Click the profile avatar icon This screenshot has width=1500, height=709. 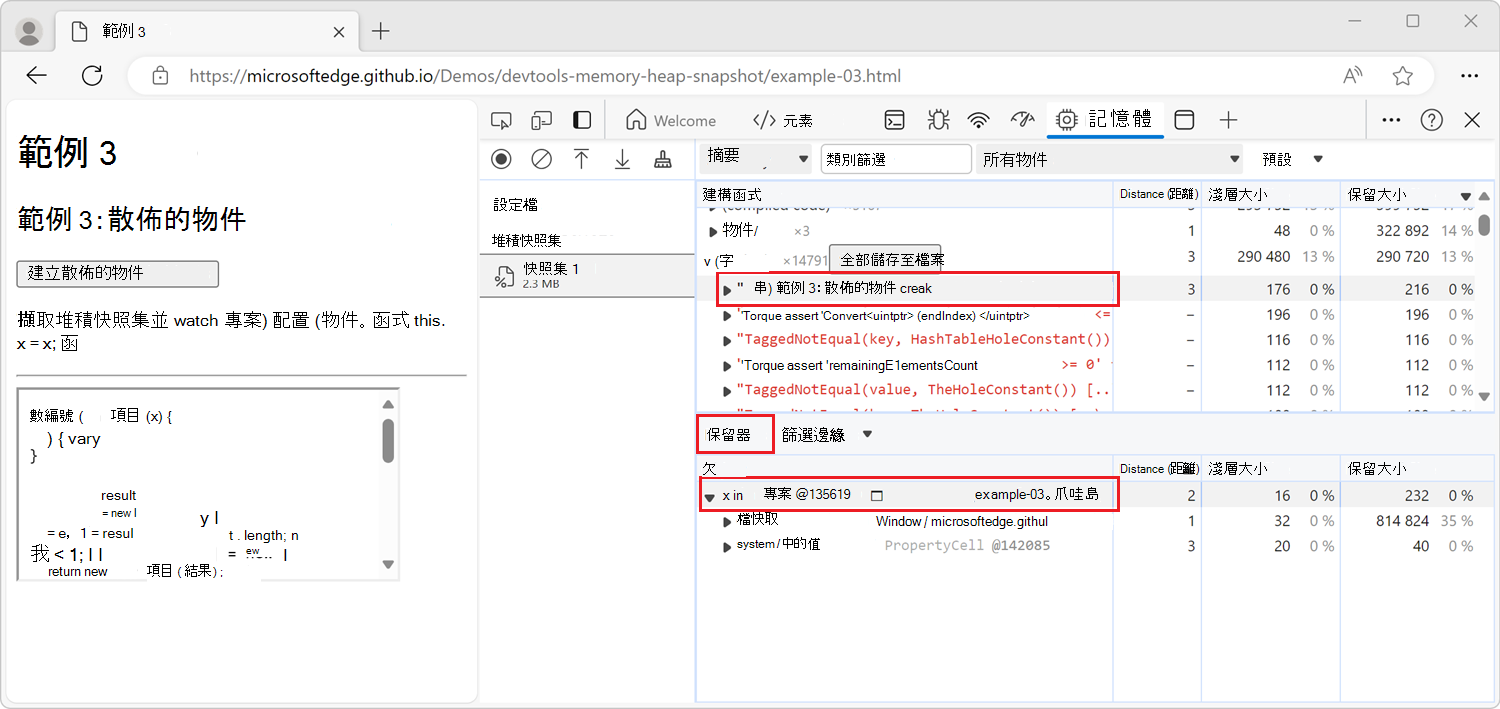30,32
